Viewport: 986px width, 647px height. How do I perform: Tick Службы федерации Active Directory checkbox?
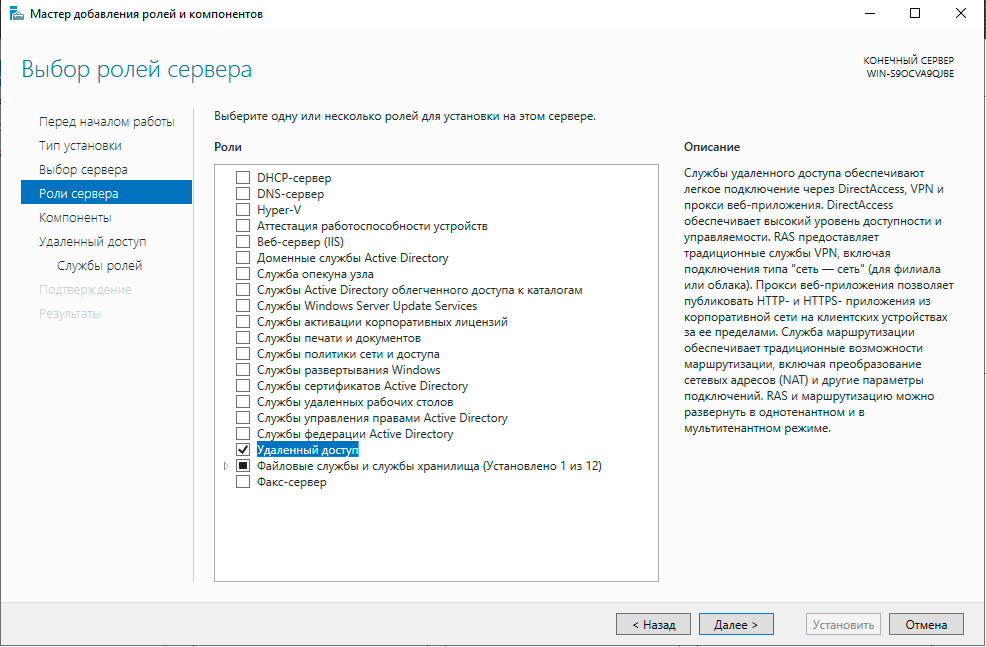coord(243,434)
